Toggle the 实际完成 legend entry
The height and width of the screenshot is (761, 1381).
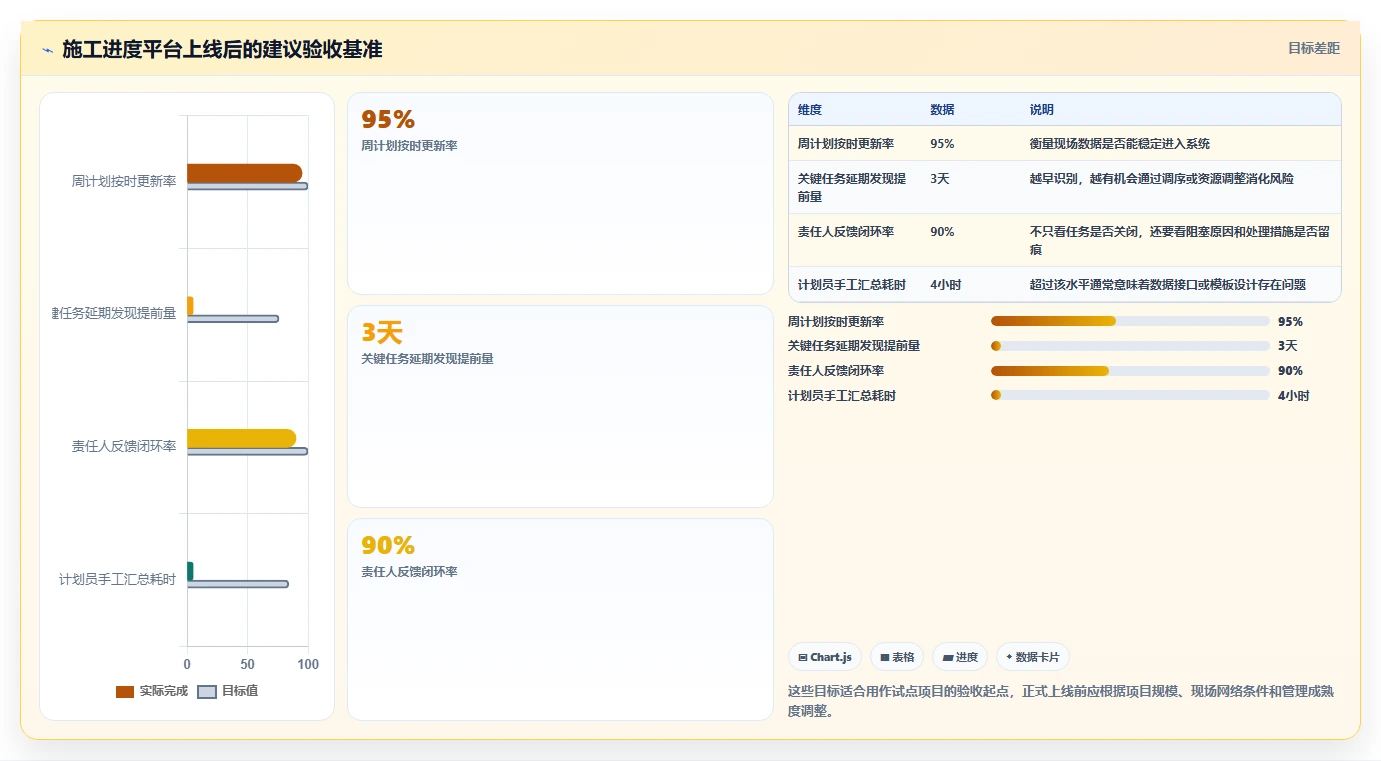coord(152,691)
